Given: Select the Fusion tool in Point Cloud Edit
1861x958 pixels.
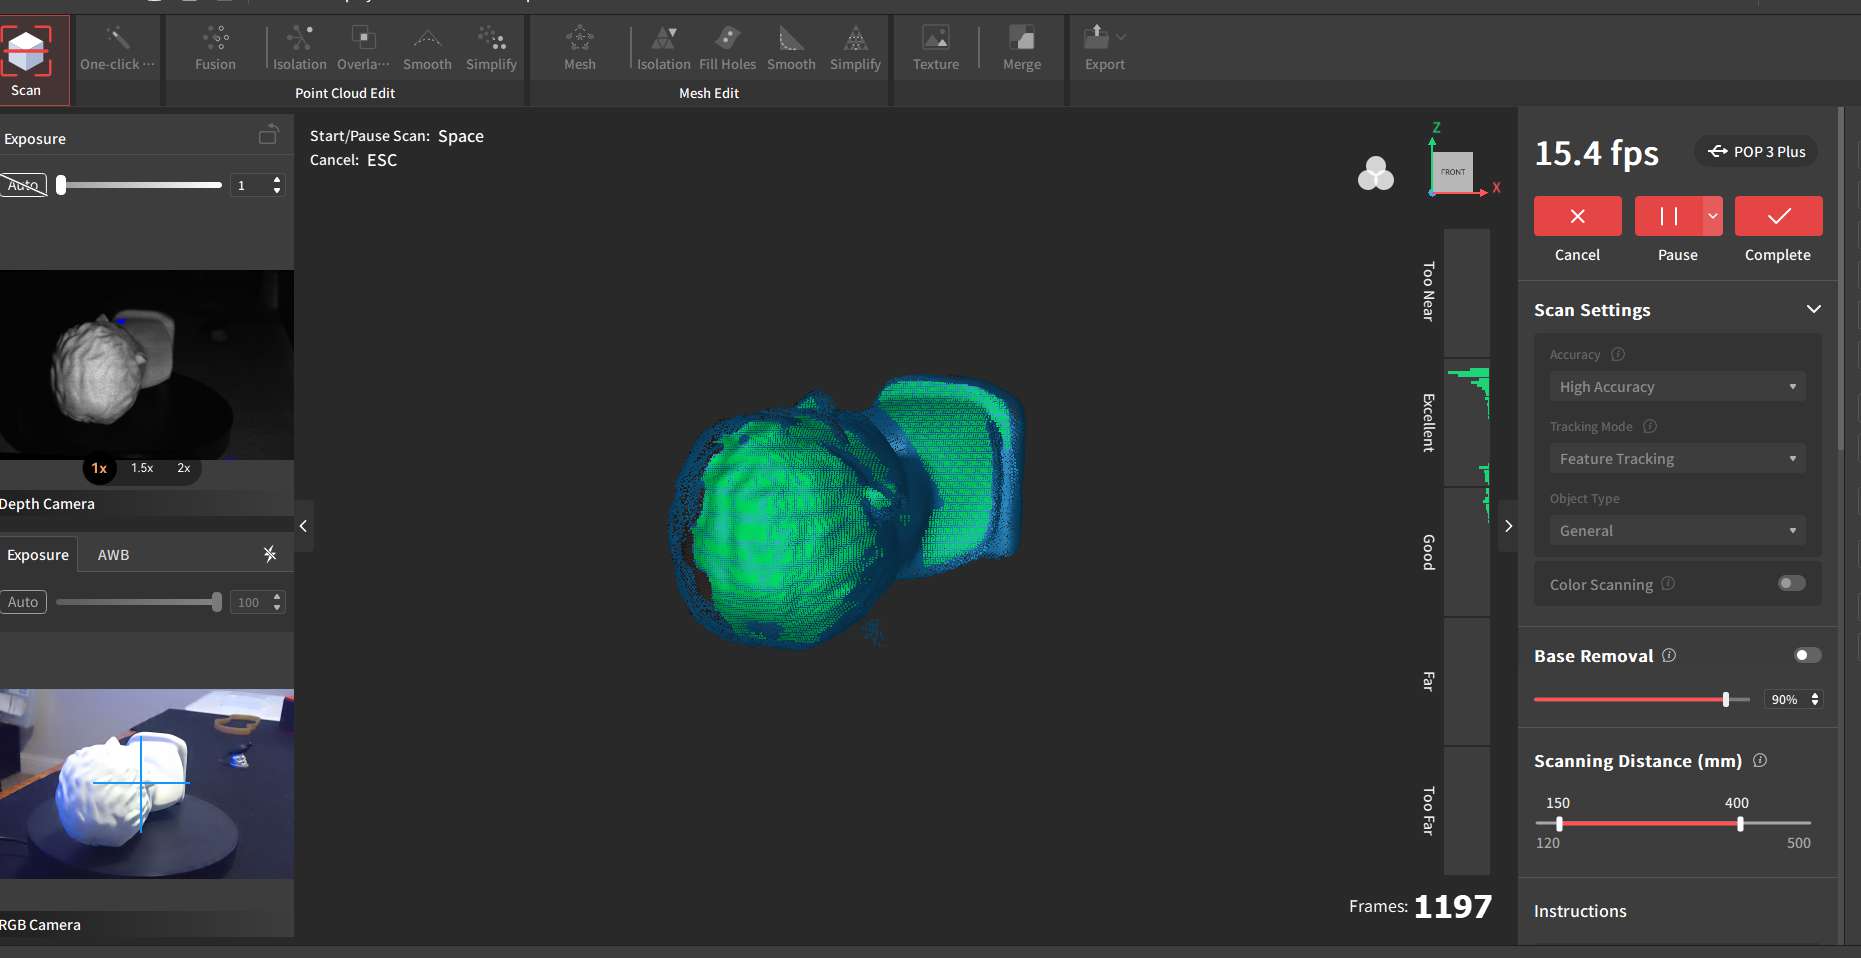Looking at the screenshot, I should tap(214, 47).
